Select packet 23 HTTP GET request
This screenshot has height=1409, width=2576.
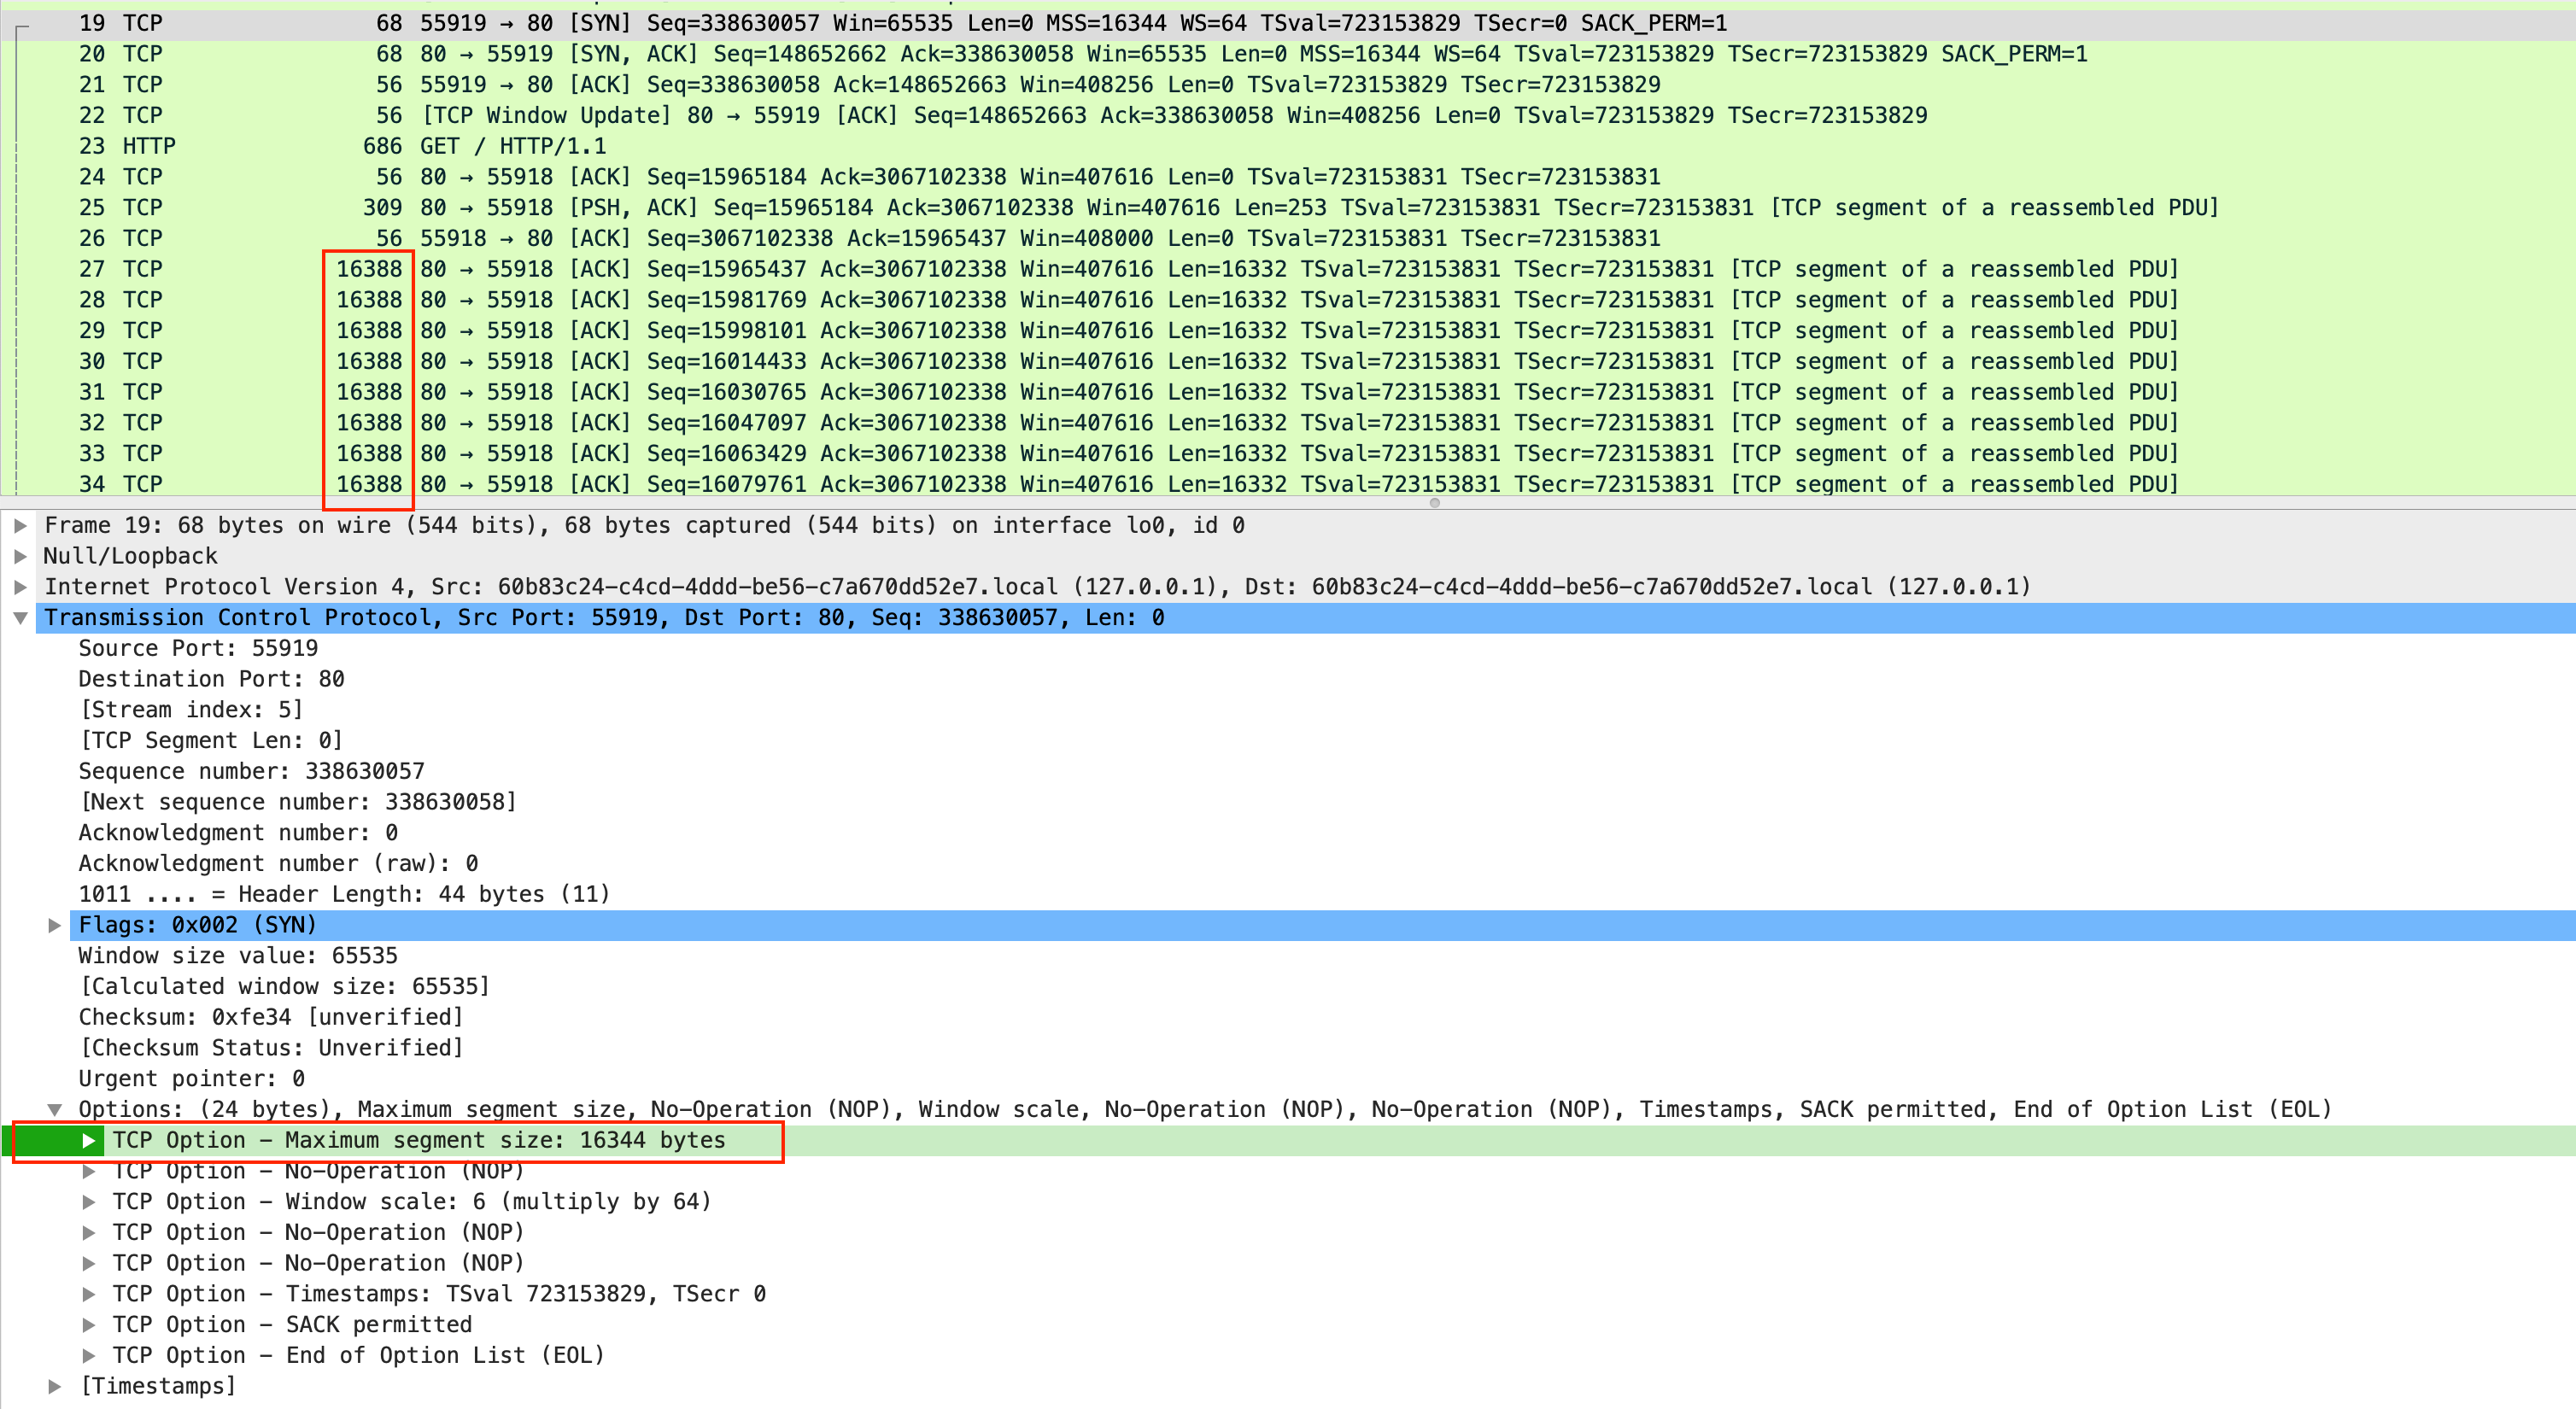pyautogui.click(x=512, y=146)
